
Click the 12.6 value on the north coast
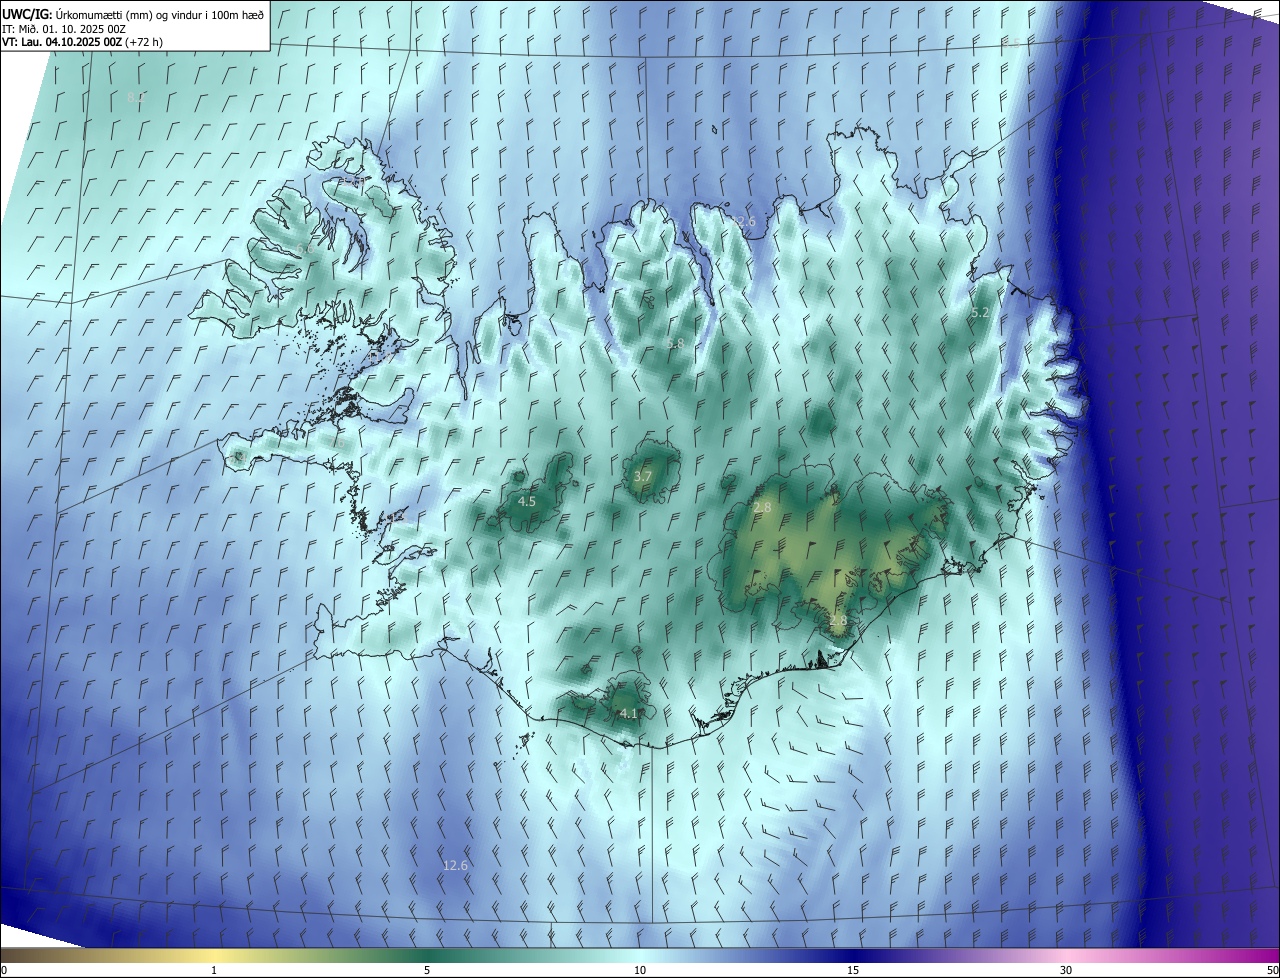click(743, 221)
